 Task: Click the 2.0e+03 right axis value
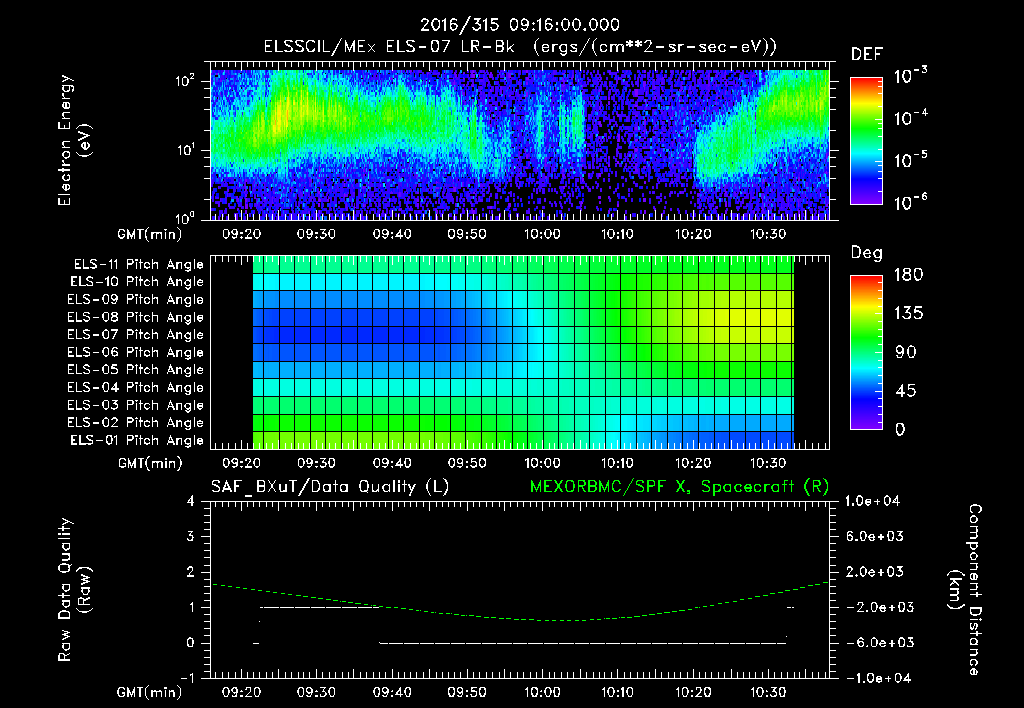(x=874, y=572)
